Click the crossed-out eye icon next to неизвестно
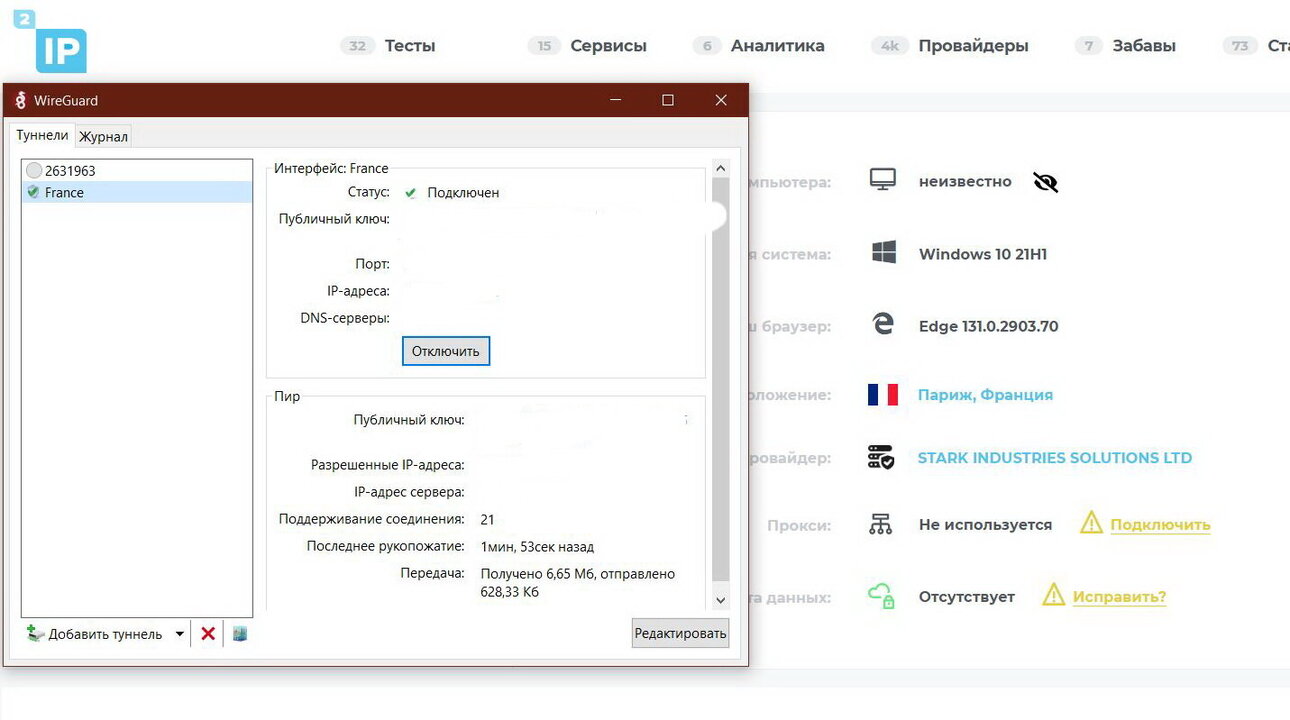Screen dimensions: 1290x720 pos(1045,182)
